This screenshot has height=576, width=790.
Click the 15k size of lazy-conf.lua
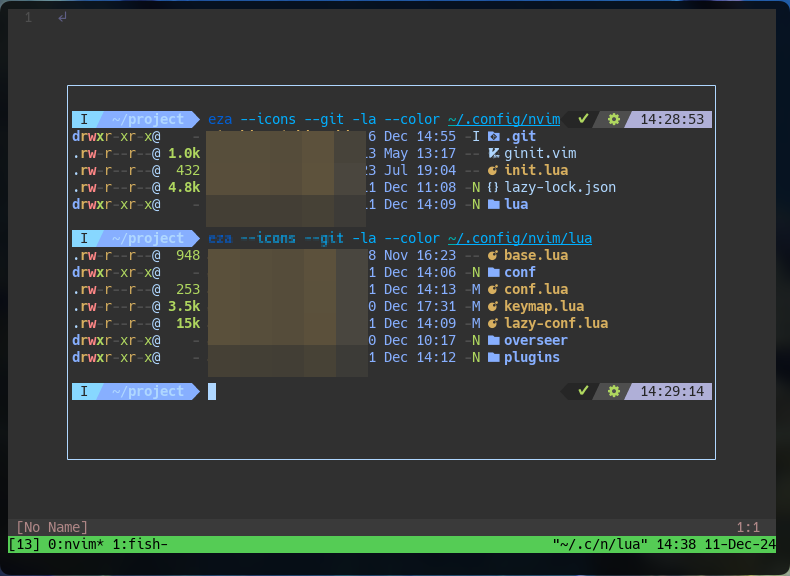coord(188,324)
